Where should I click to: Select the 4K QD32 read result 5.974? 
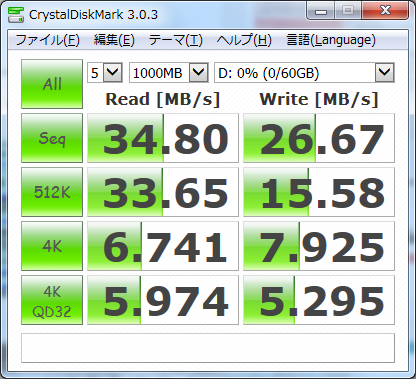pyautogui.click(x=163, y=300)
